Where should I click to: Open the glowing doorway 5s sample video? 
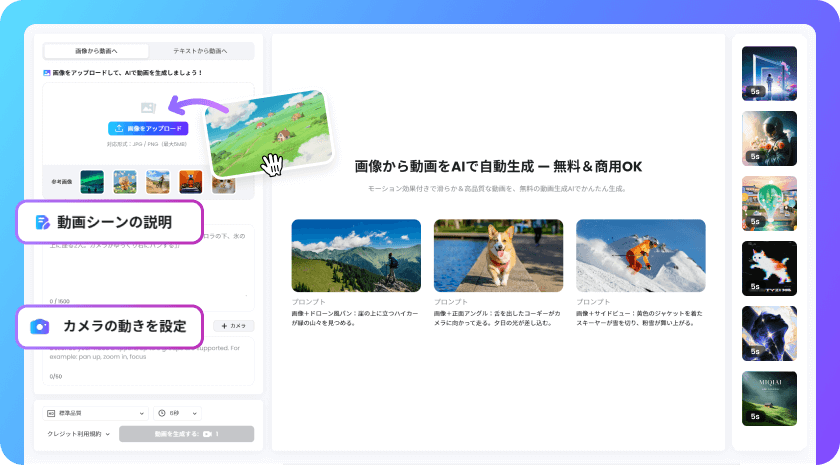tap(769, 73)
